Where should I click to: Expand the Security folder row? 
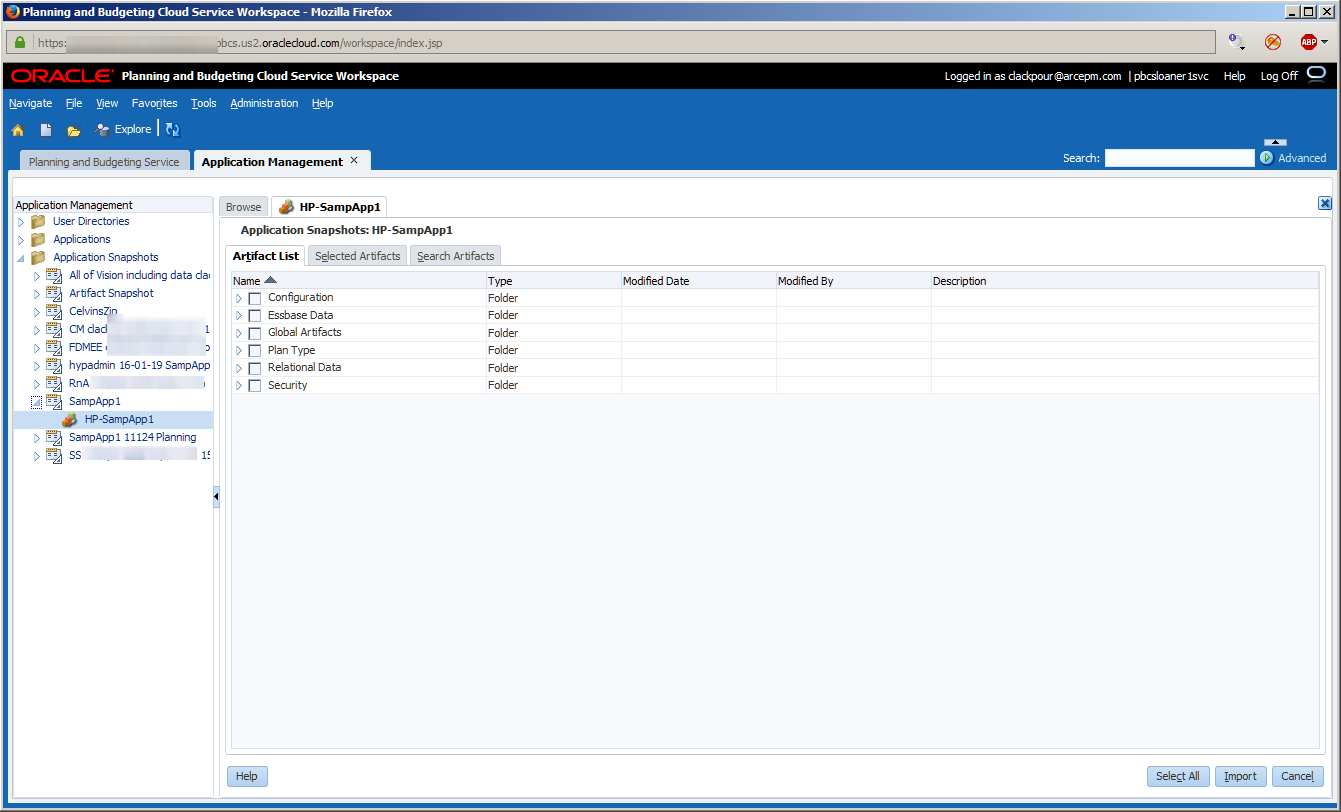[x=239, y=386]
